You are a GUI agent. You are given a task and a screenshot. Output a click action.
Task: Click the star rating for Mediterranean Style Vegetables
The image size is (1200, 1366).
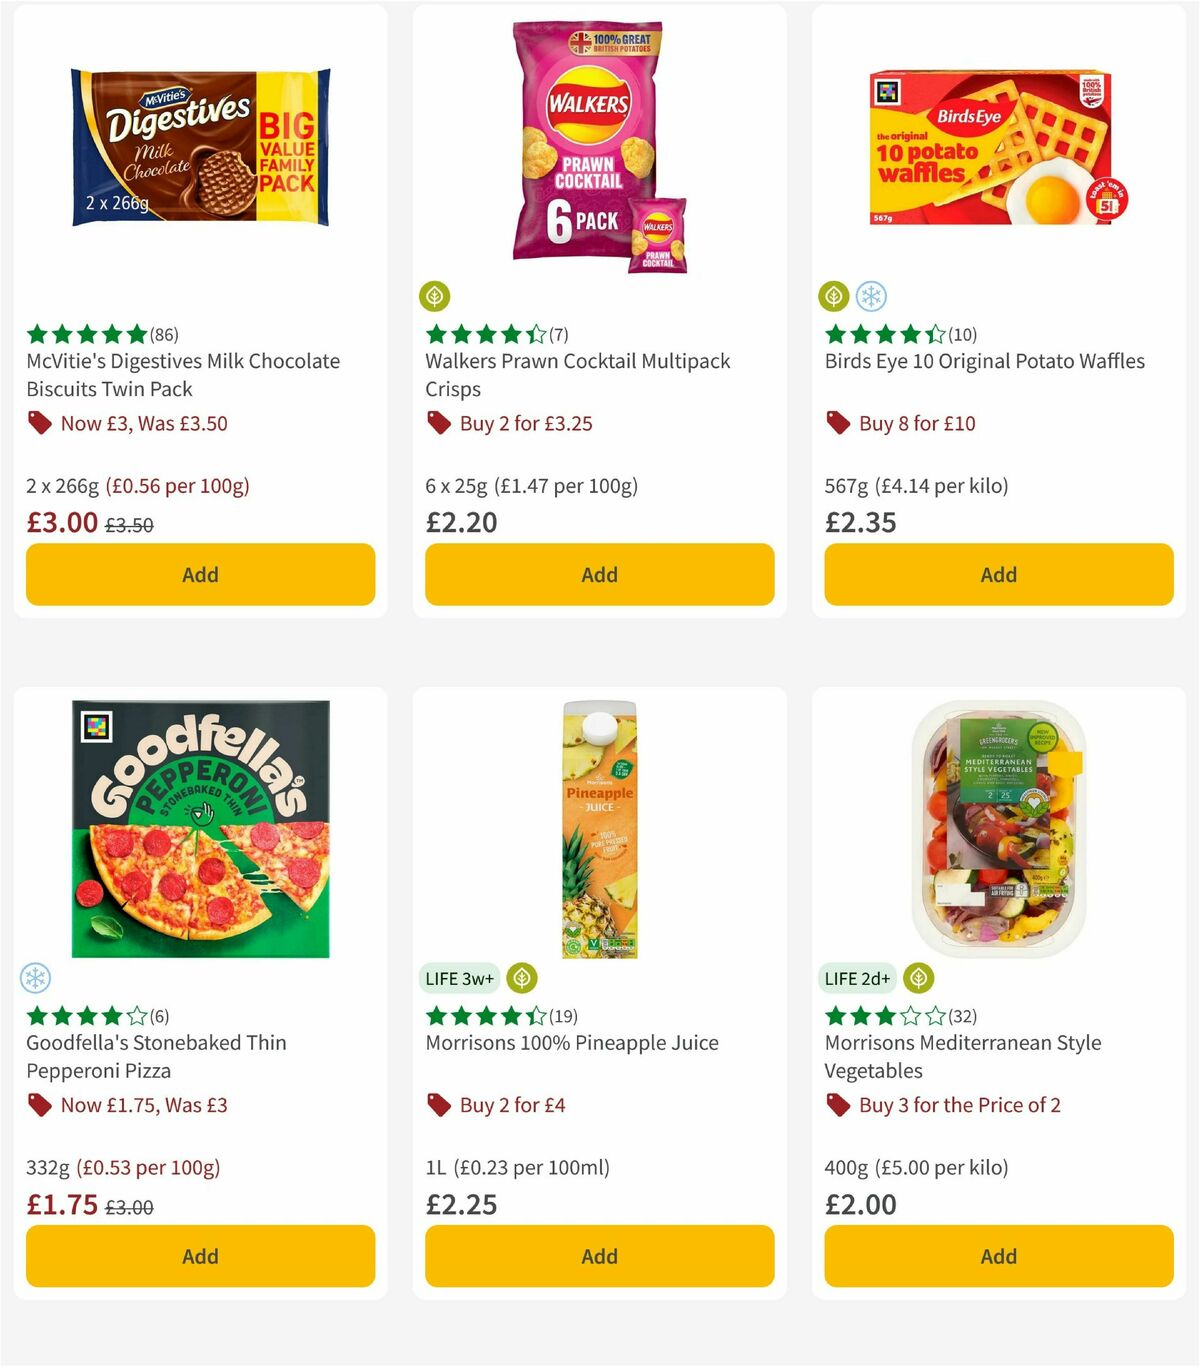click(x=880, y=1015)
